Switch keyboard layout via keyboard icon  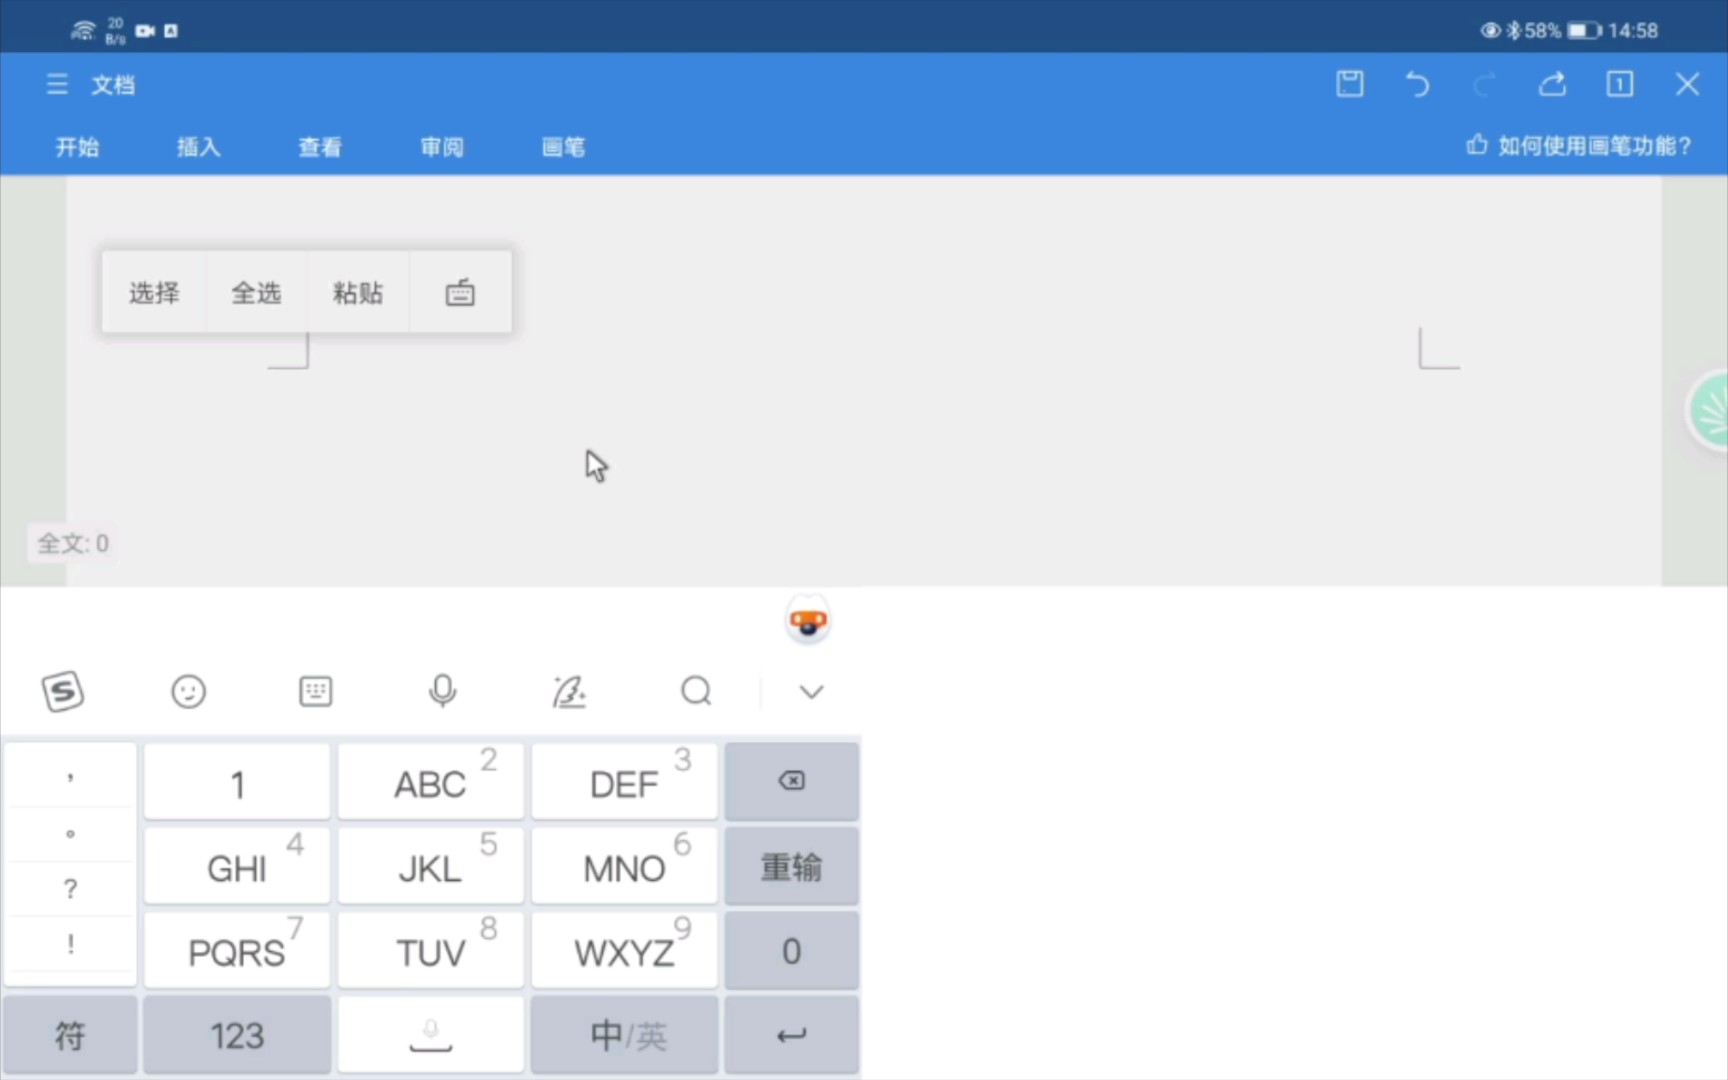coord(316,691)
